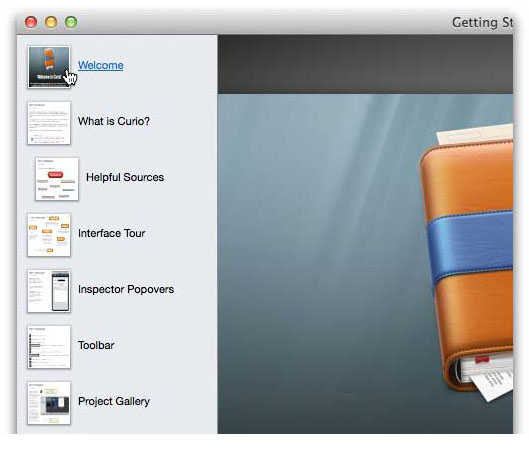Select the Toolbar page thumbnail
Screen dimensions: 529x456
(x=49, y=347)
